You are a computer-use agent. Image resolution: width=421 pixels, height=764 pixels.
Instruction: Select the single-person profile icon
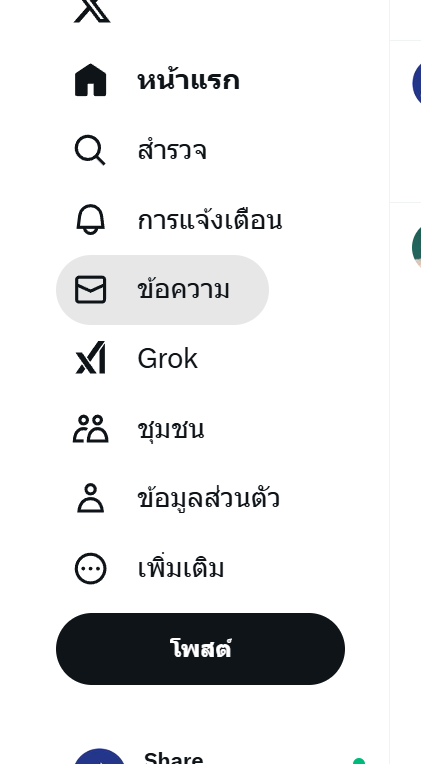click(91, 498)
